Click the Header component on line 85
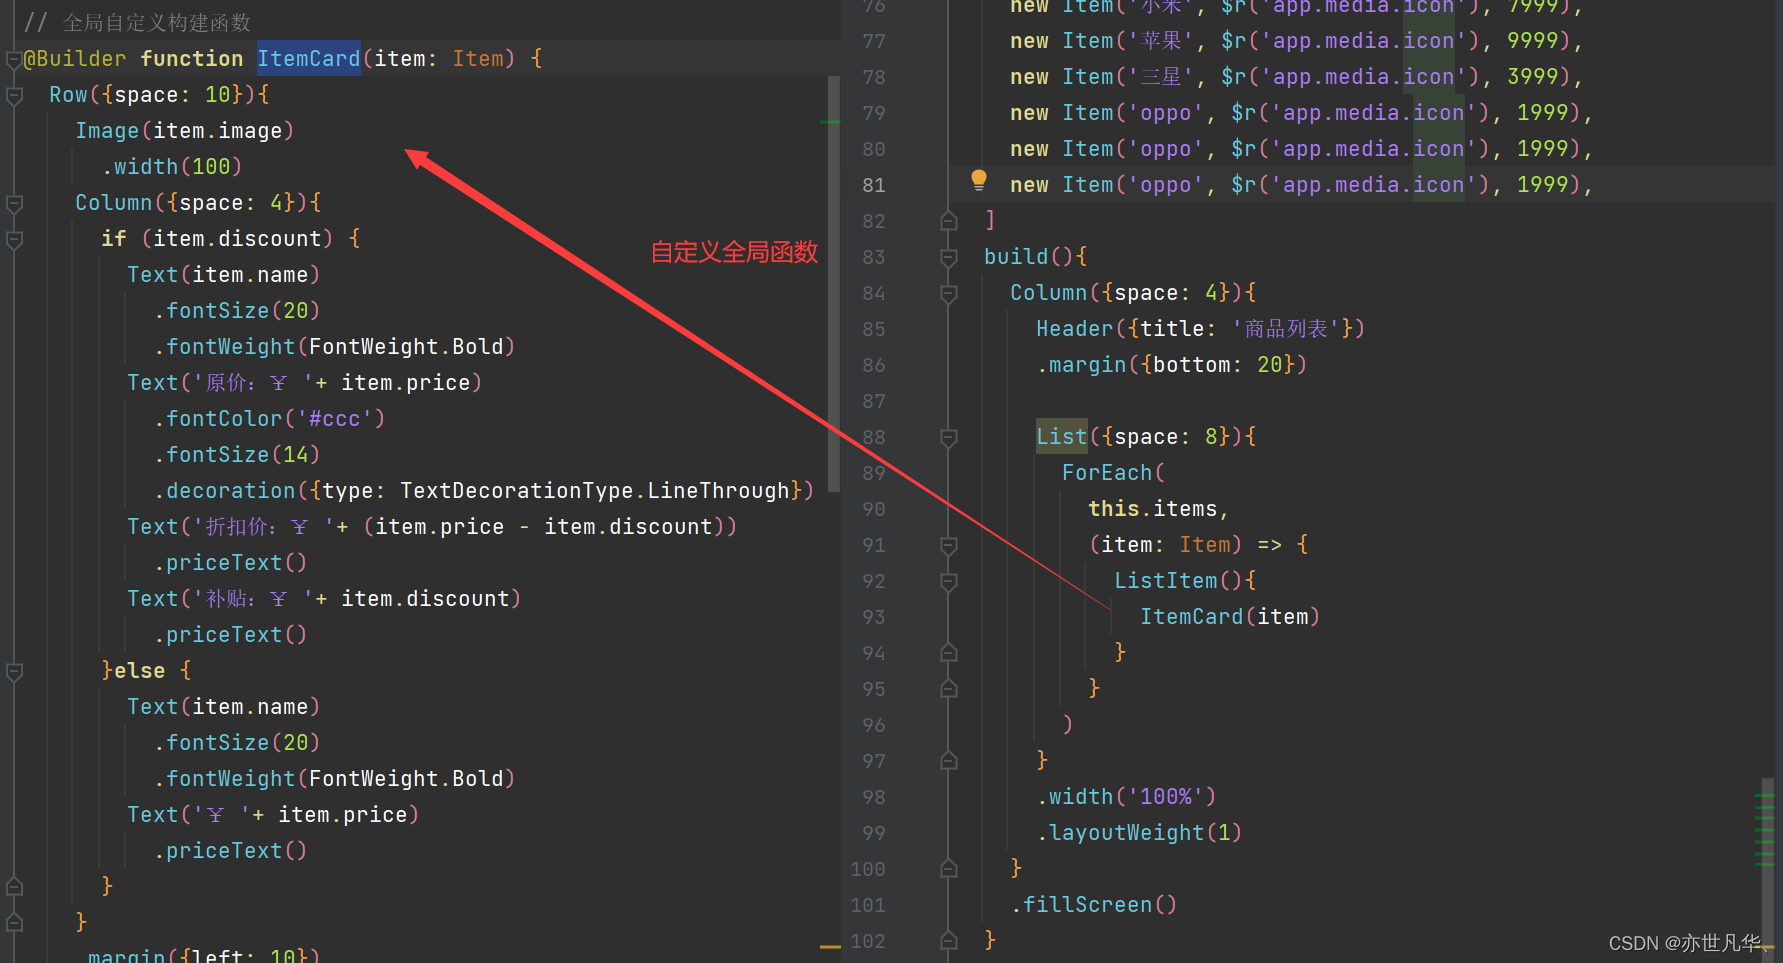The height and width of the screenshot is (963, 1783). pos(1074,329)
